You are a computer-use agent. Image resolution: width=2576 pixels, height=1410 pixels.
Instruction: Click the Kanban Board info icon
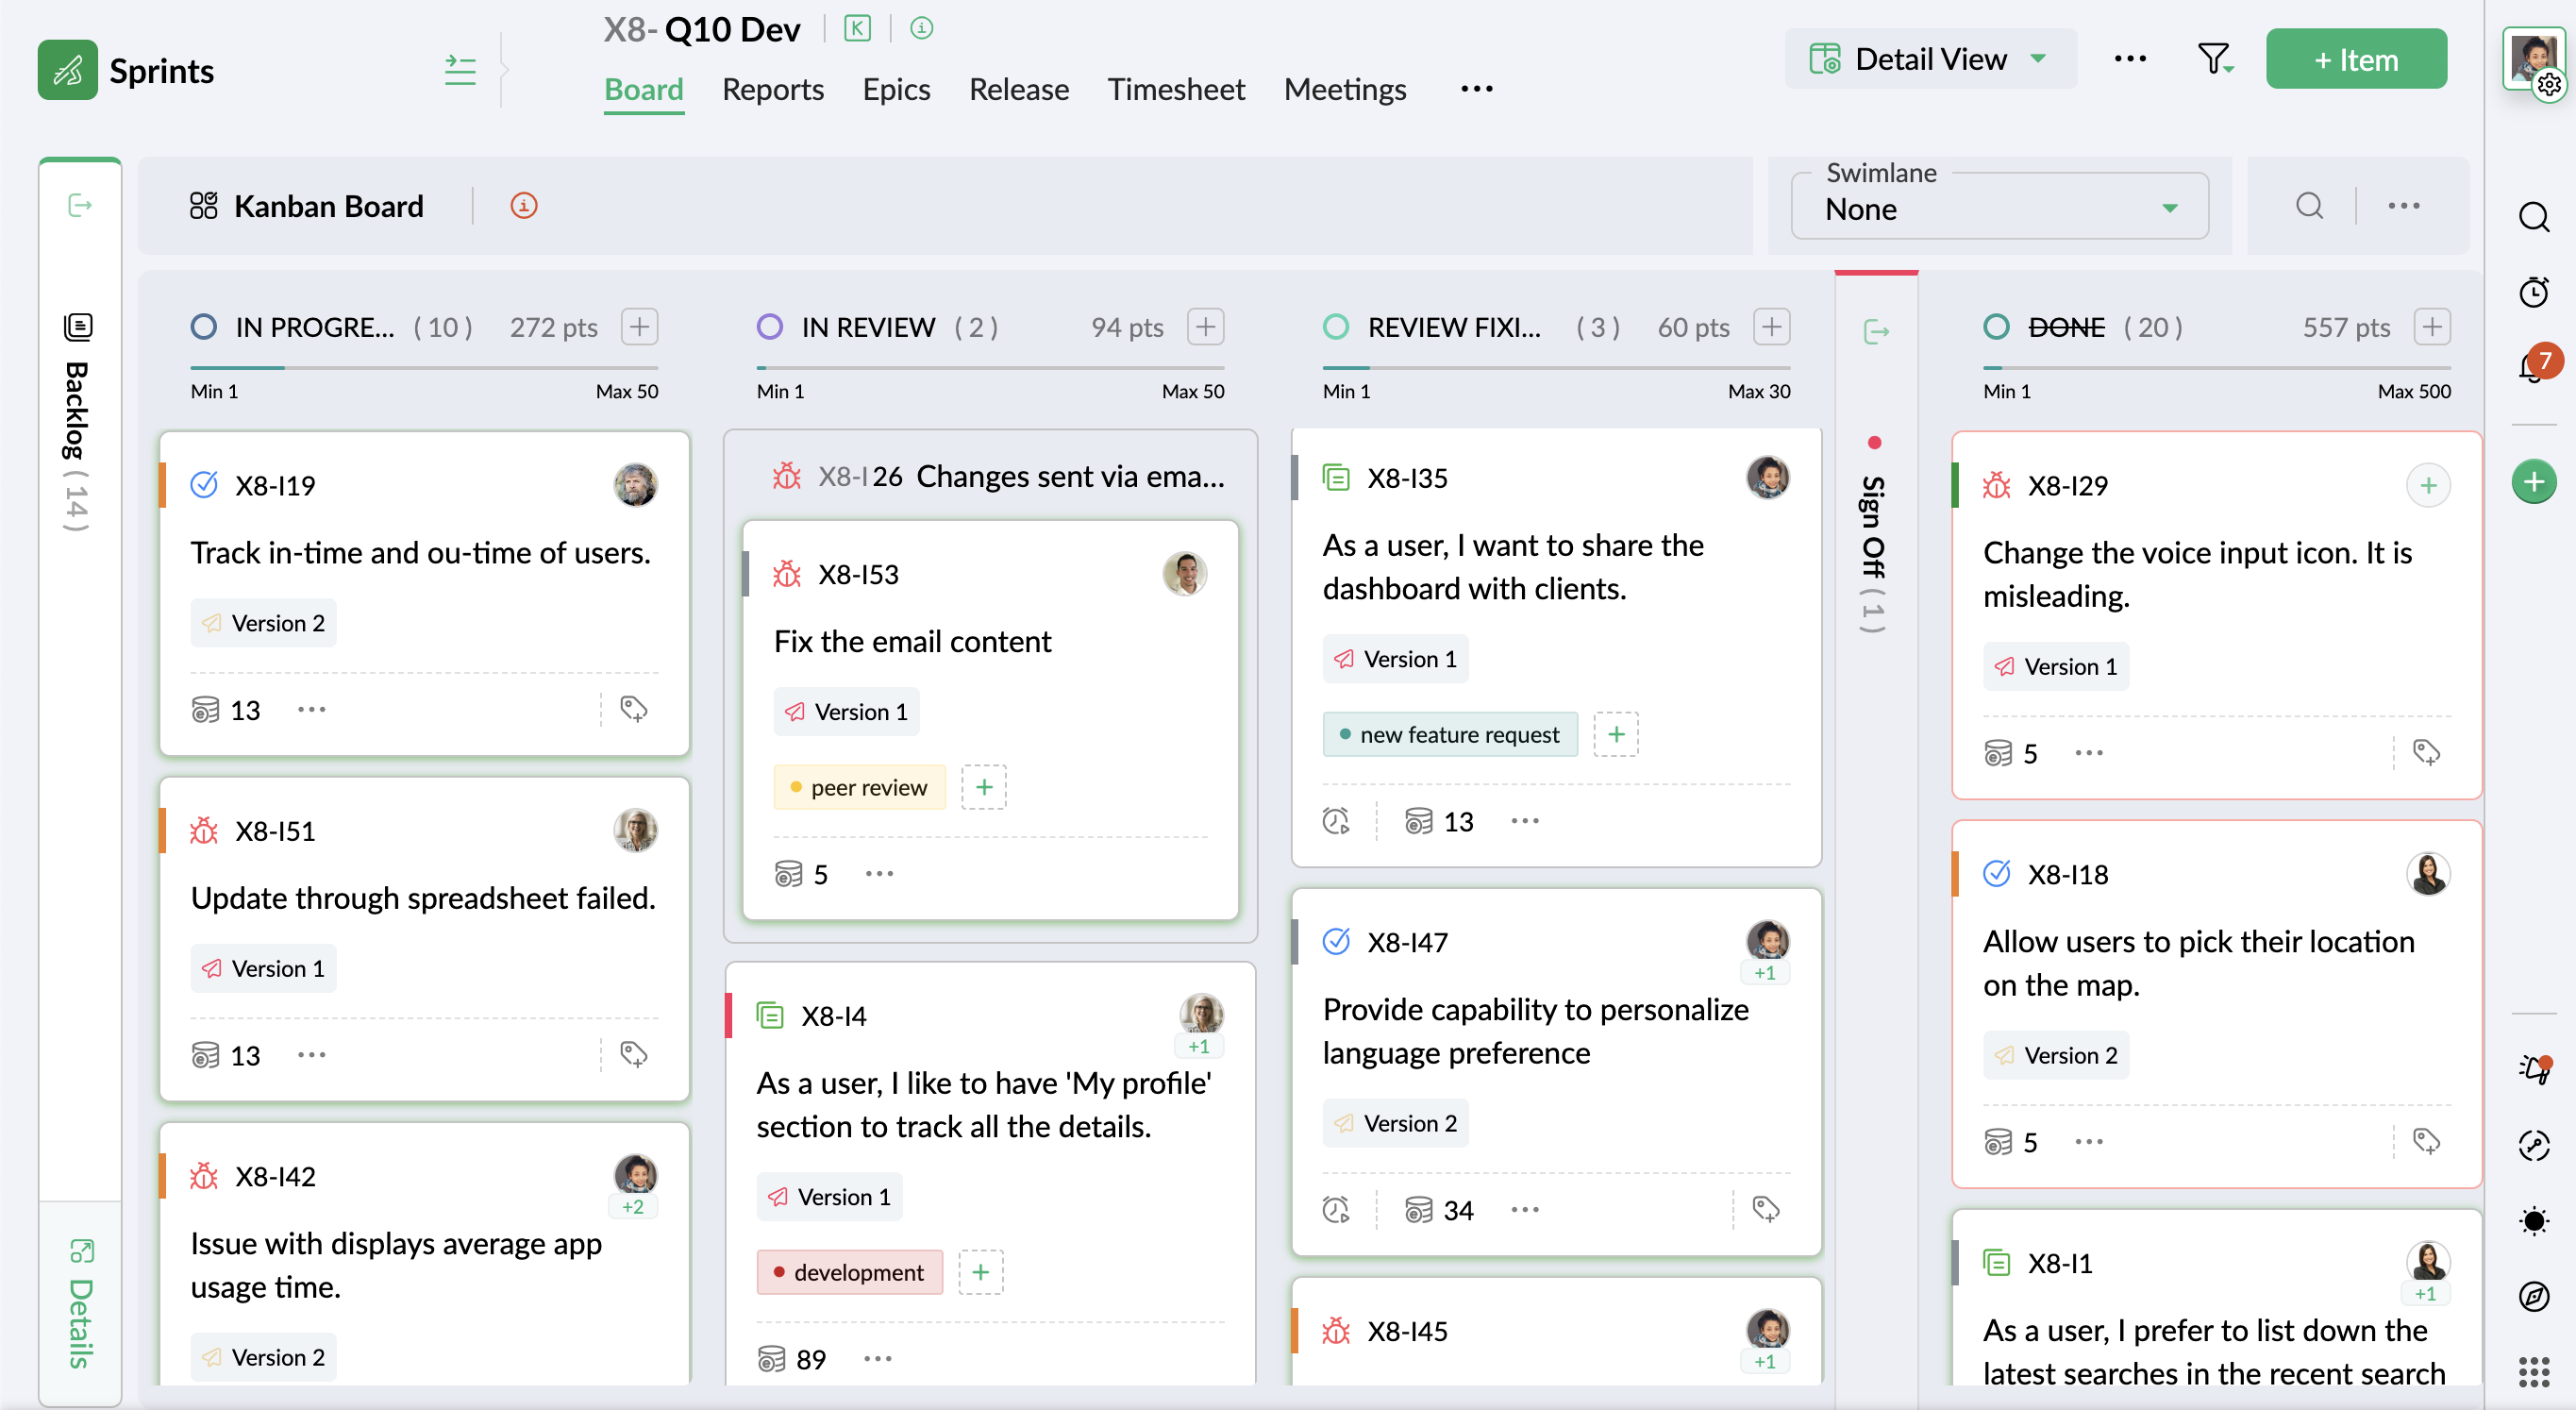pos(523,206)
